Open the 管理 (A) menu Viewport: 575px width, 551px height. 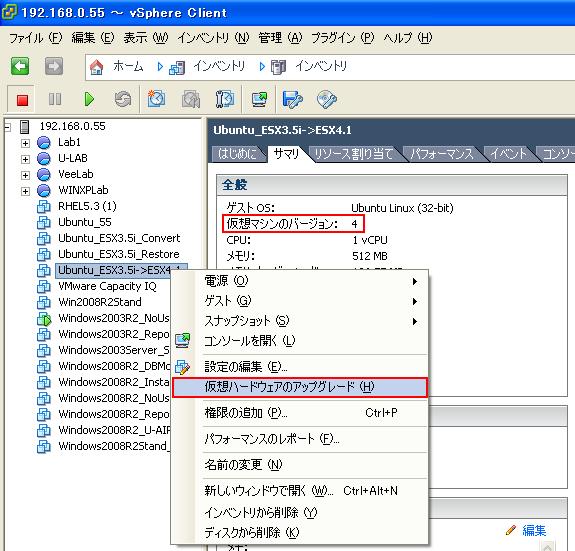coord(280,38)
